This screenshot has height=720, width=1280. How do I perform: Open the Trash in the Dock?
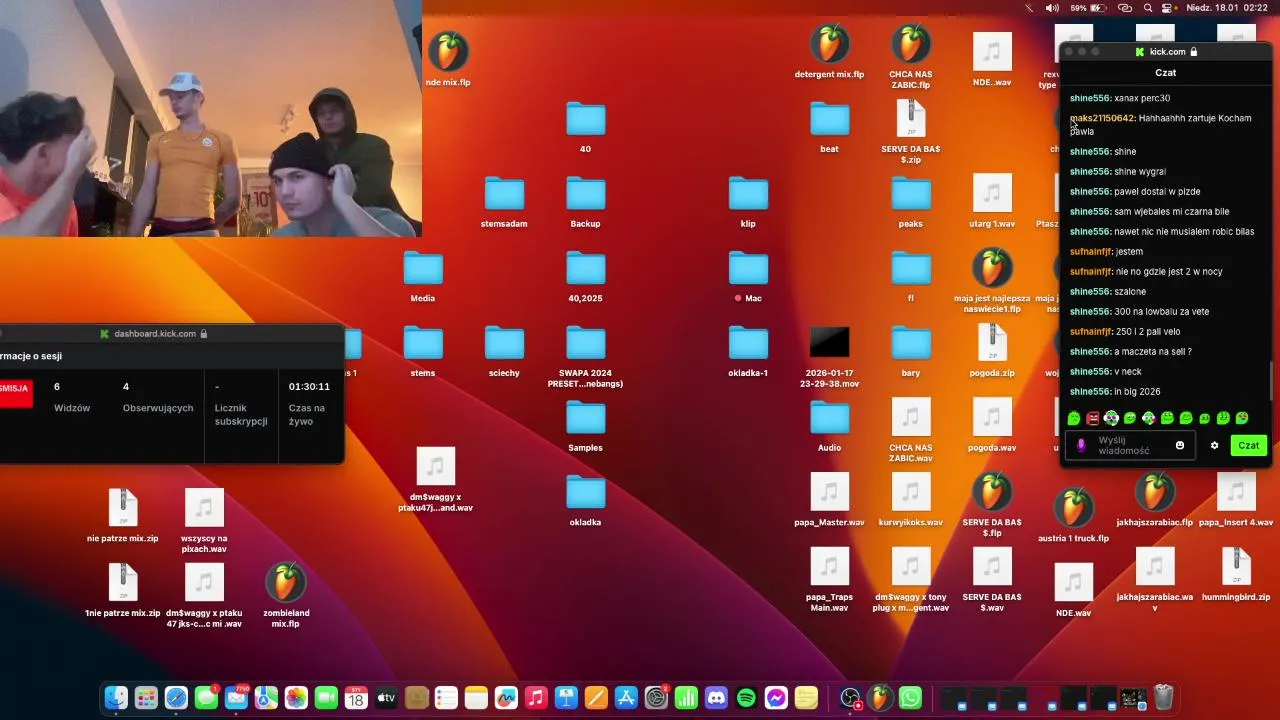tap(1163, 697)
